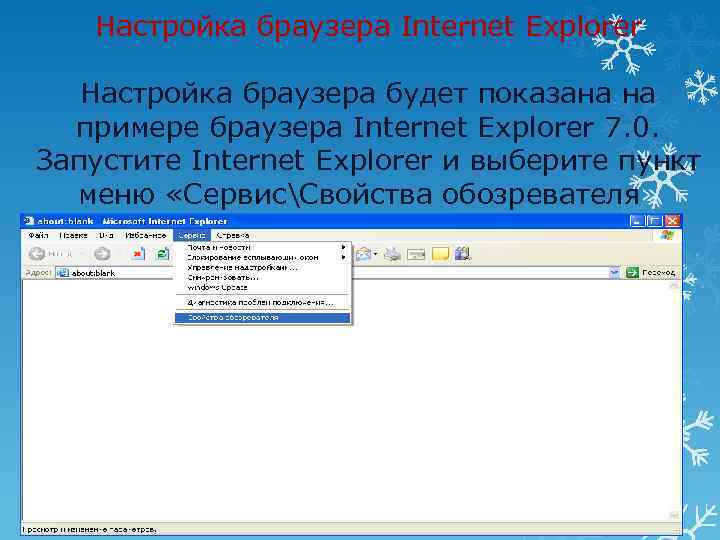Click the Stop loading icon
Viewport: 720px width, 540px height.
pos(138,253)
